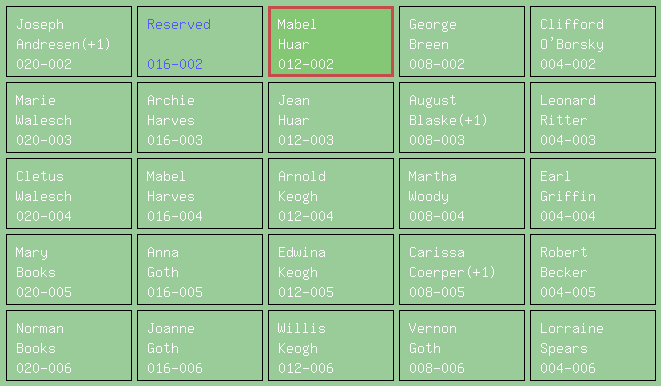Select Mabel Harves plot 016-004
The image size is (661, 386).
pos(200,193)
